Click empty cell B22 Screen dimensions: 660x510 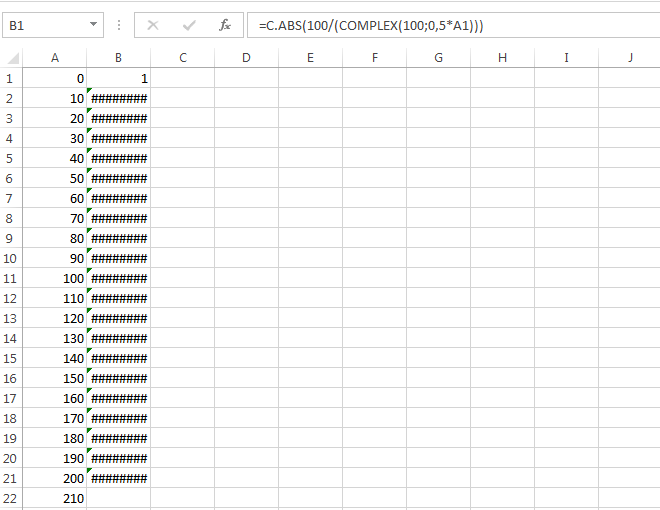tap(118, 498)
